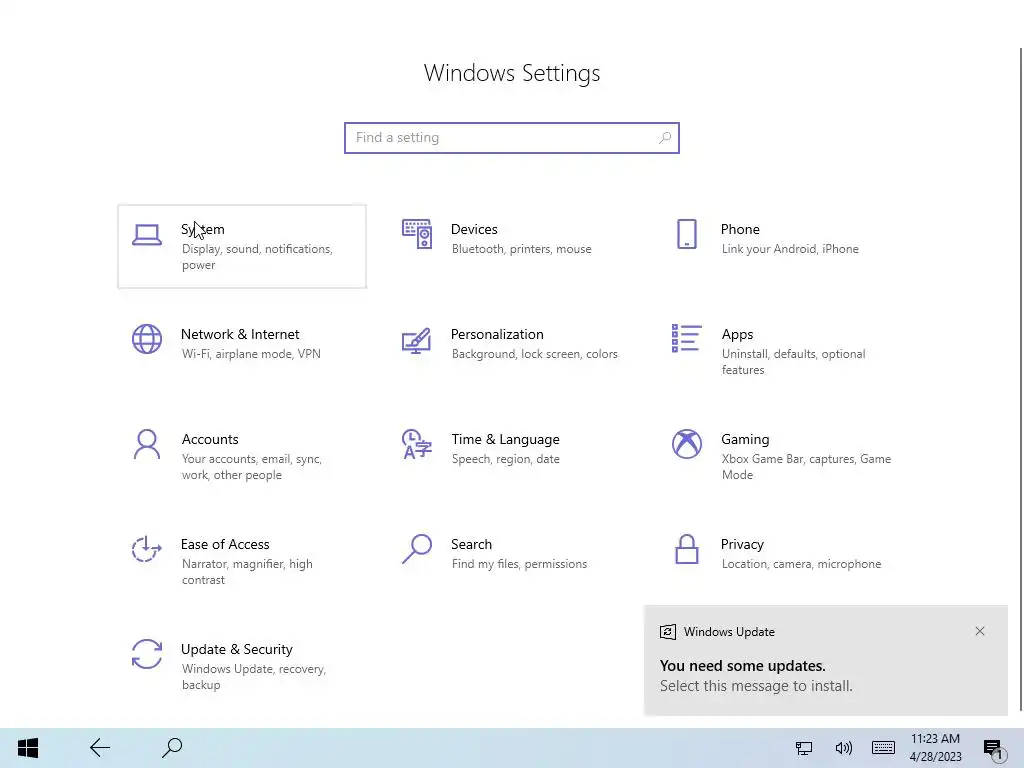Open the Accounts person icon
The height and width of the screenshot is (768, 1024).
click(x=147, y=444)
